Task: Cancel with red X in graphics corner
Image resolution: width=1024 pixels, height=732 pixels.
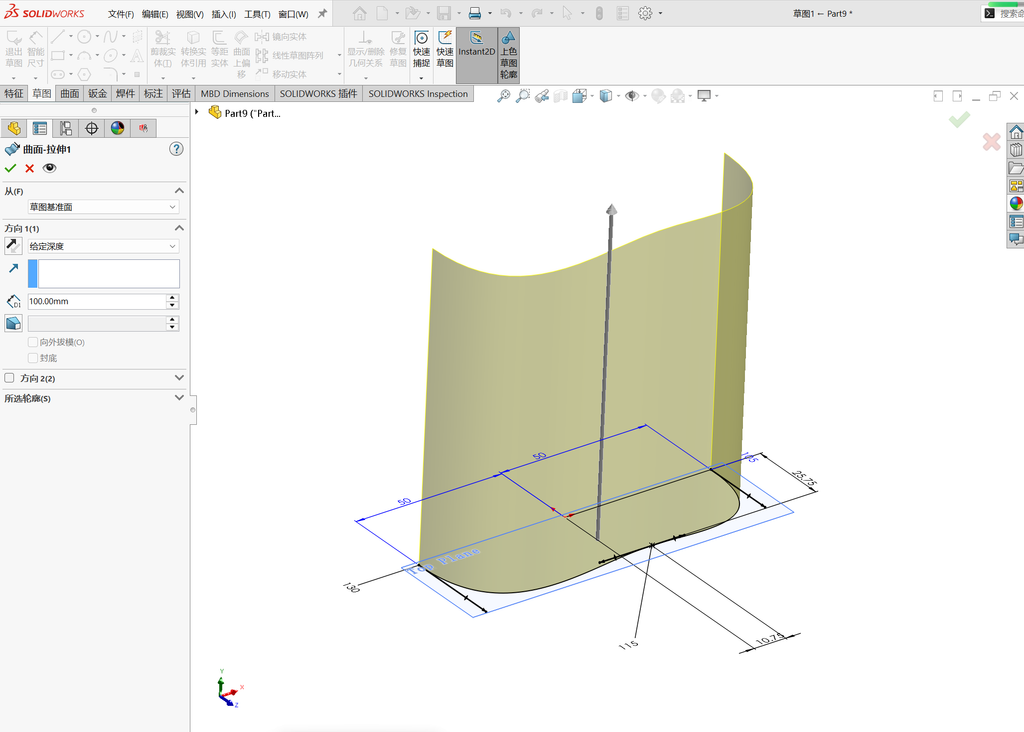Action: (x=991, y=142)
